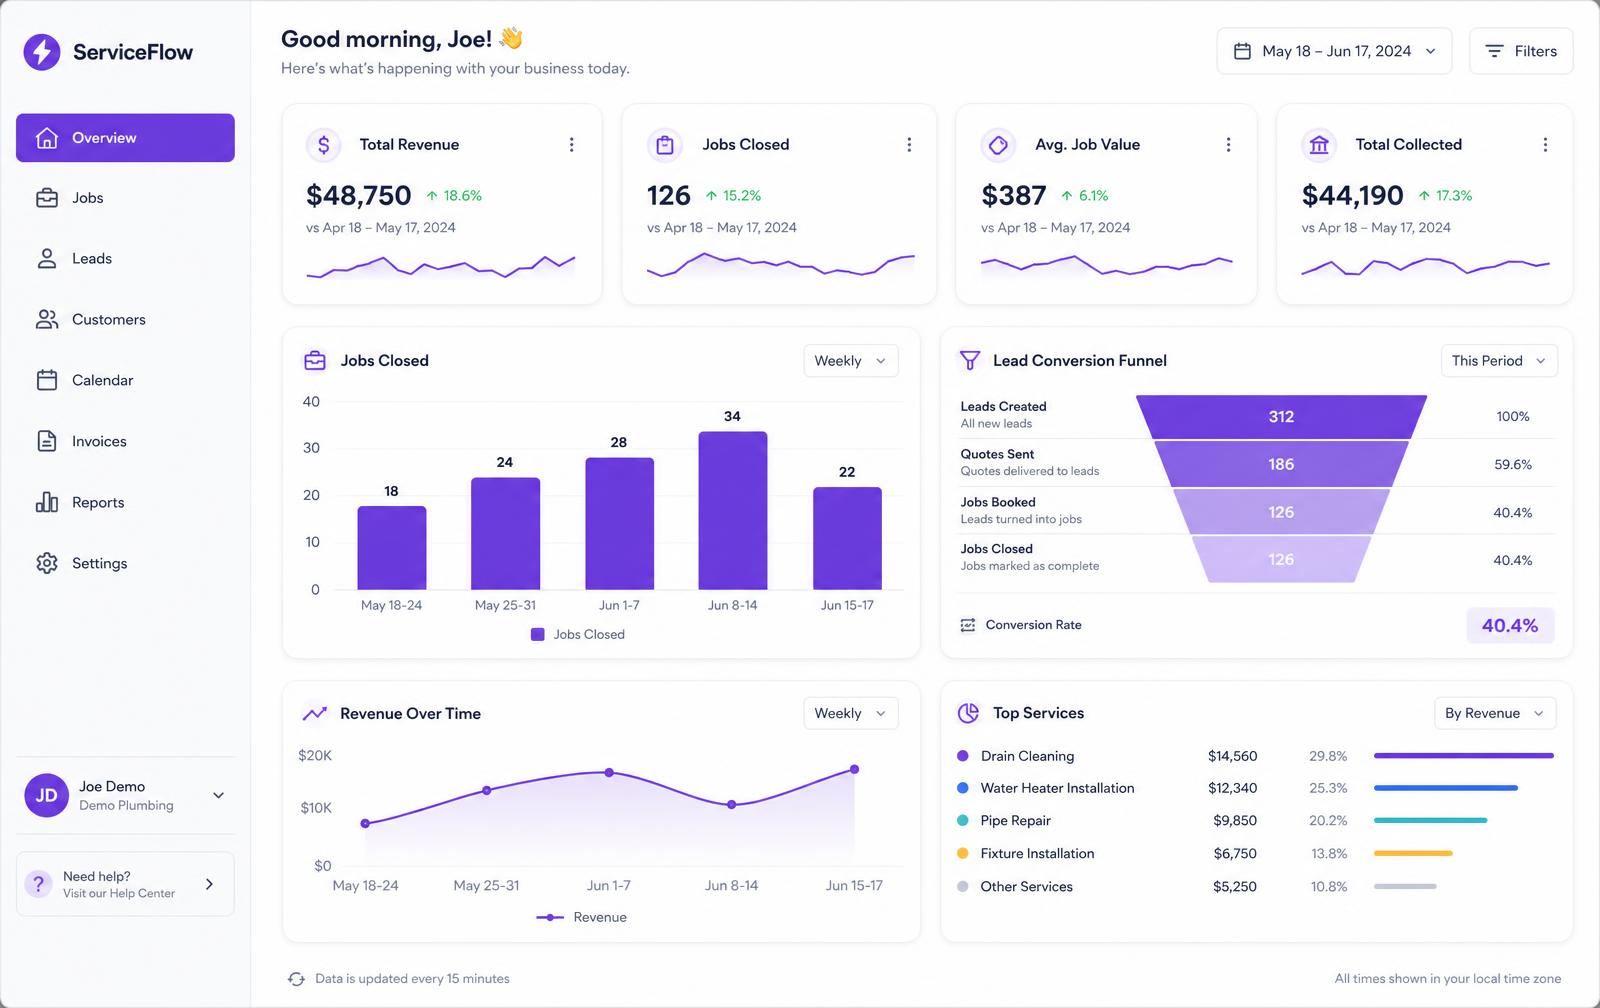1600x1008 pixels.
Task: Open the Reports menu item
Action: 125,502
